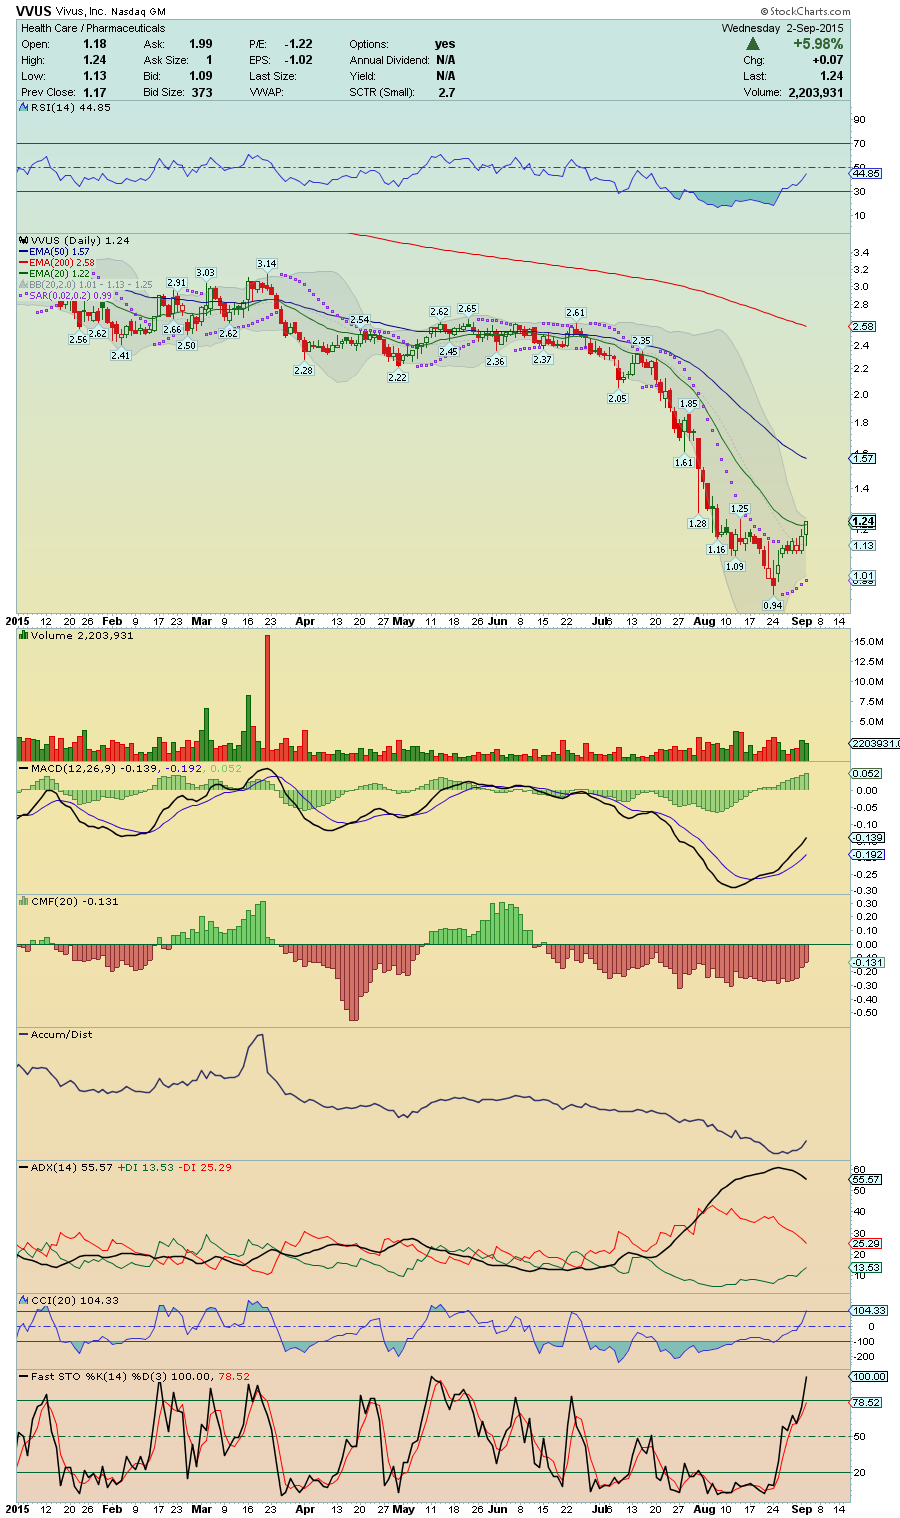Click the Health Care / Pharmaceuticals sector text

tap(93, 28)
